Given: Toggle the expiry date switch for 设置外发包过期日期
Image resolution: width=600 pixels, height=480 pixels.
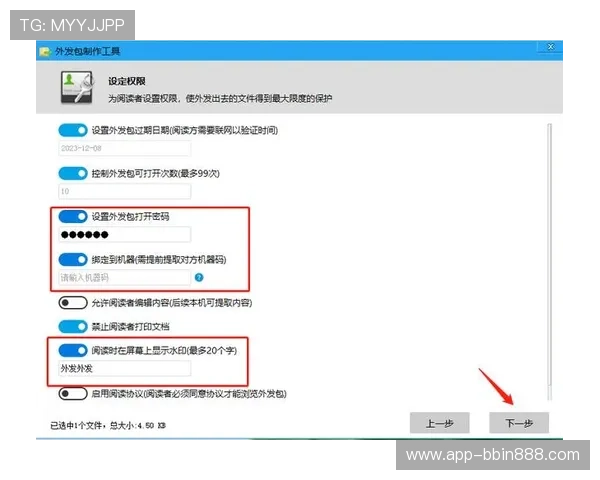Looking at the screenshot, I should [73, 130].
